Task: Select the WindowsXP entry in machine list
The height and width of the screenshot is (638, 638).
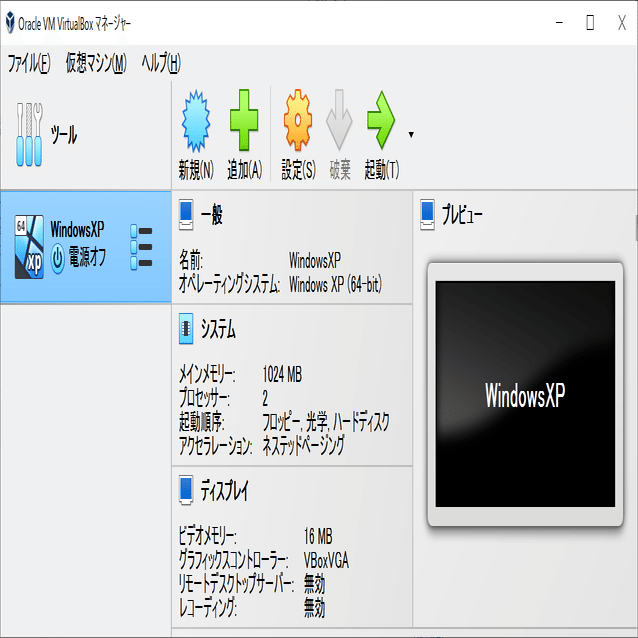Action: click(85, 247)
